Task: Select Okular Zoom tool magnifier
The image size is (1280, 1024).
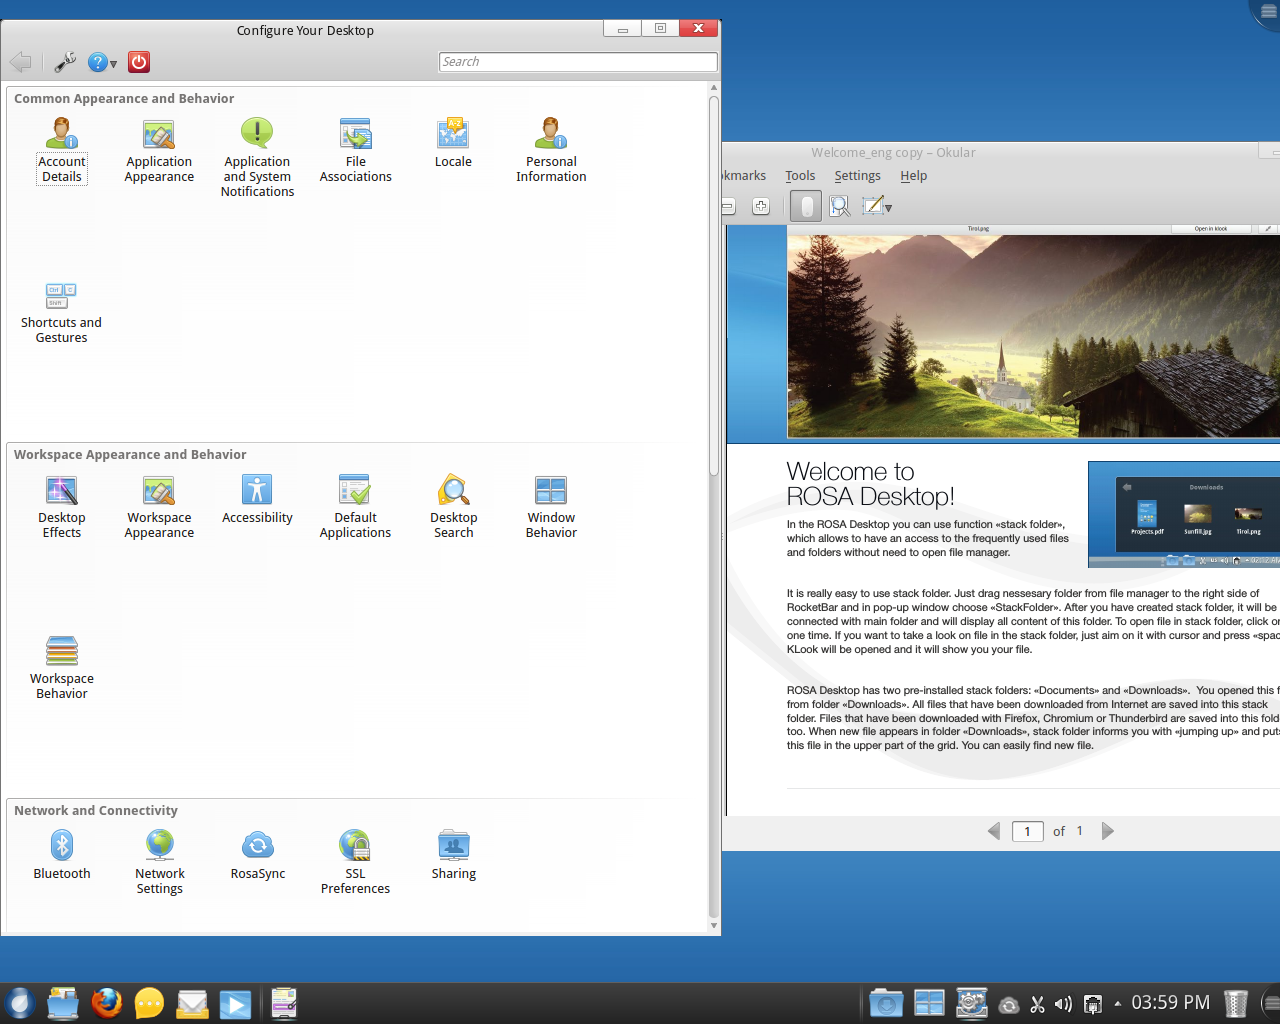Action: (840, 206)
